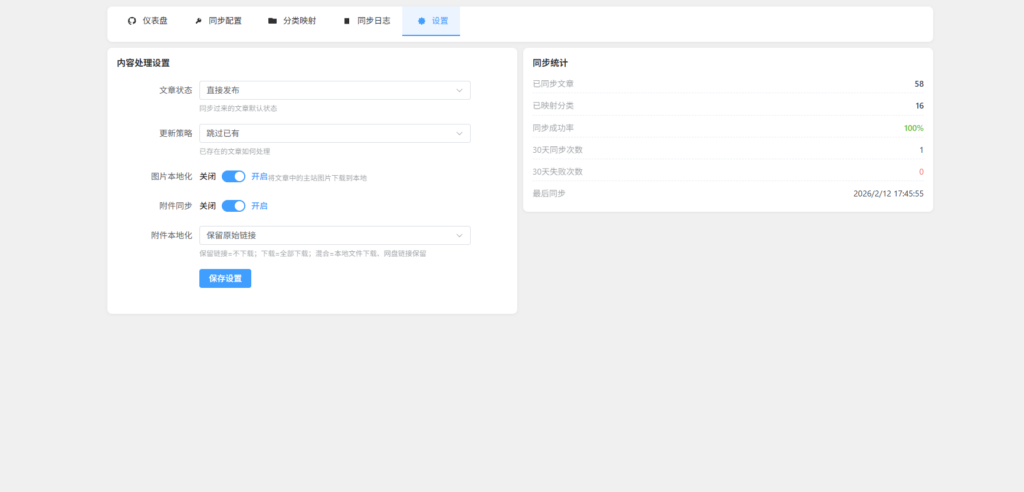Click the 关闭 label for 附件同步
The height and width of the screenshot is (492, 1024).
[x=208, y=206]
